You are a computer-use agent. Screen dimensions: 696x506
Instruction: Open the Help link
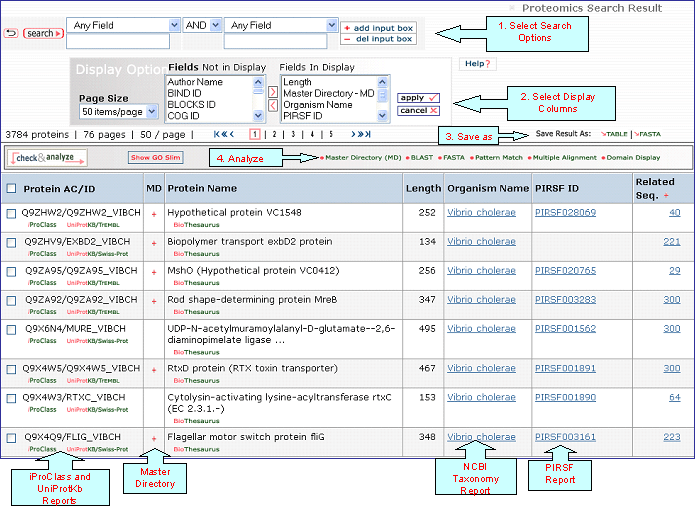[x=476, y=64]
